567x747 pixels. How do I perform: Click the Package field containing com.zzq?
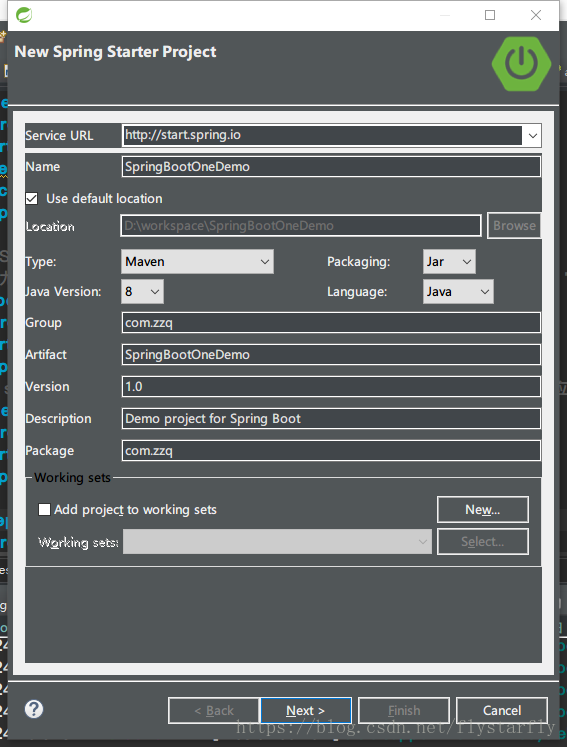click(x=331, y=450)
